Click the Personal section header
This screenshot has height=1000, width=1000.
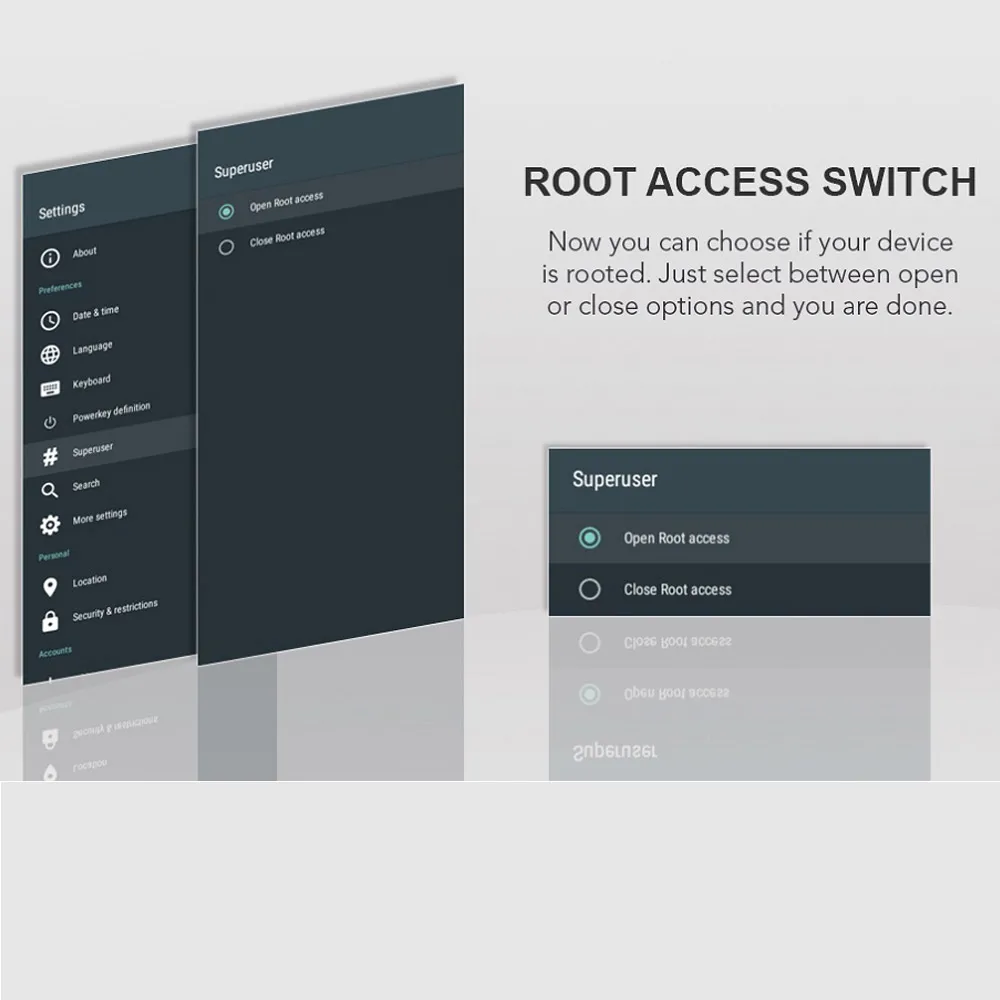click(54, 555)
